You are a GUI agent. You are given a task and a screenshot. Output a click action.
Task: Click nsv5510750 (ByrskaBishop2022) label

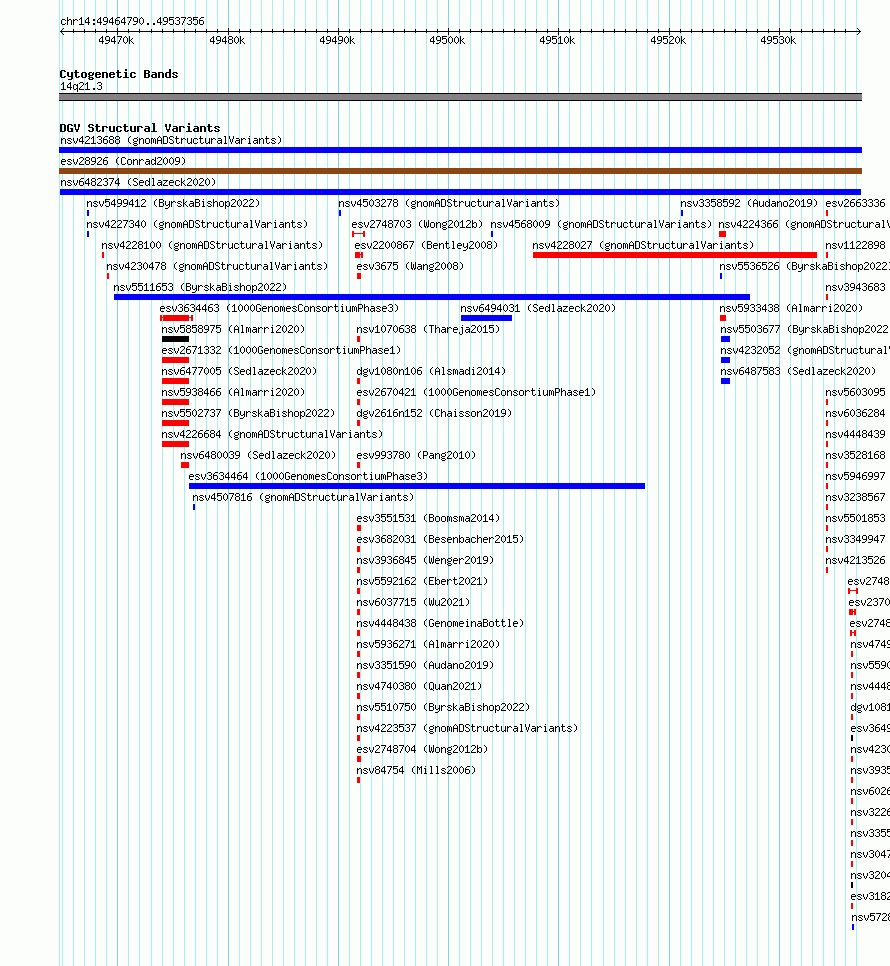[x=443, y=707]
